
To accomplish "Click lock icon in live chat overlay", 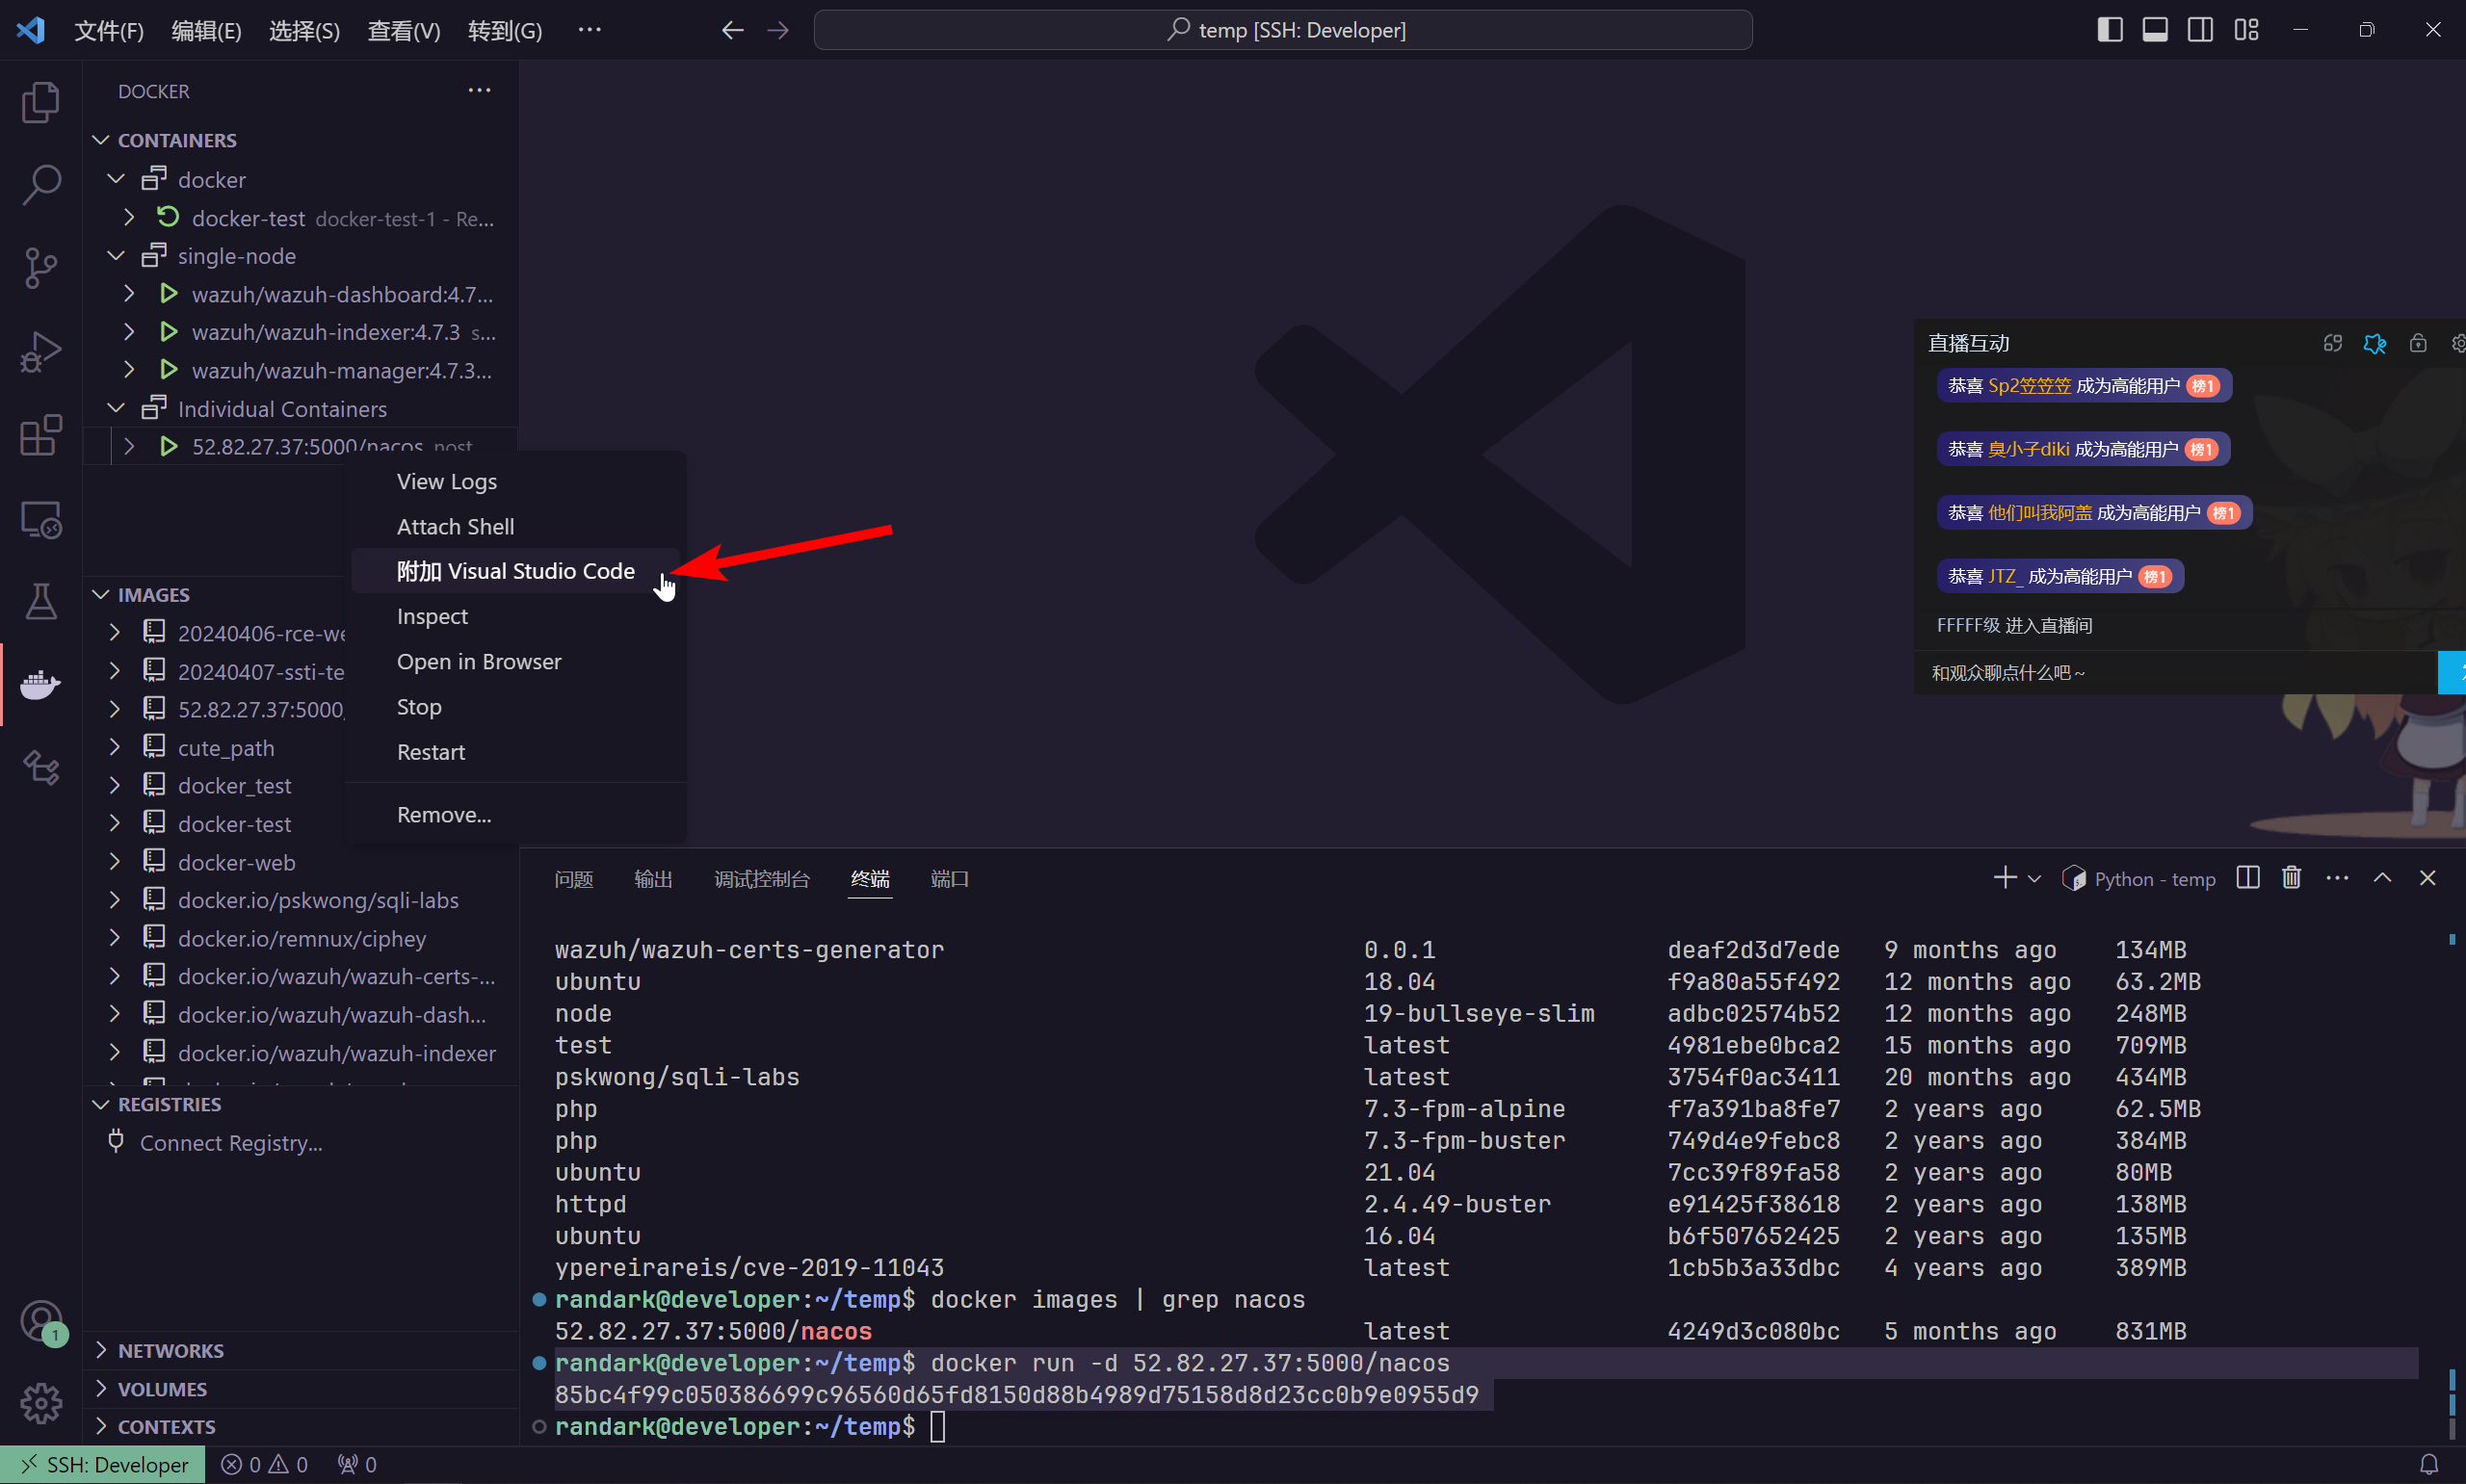I will click(x=2418, y=343).
